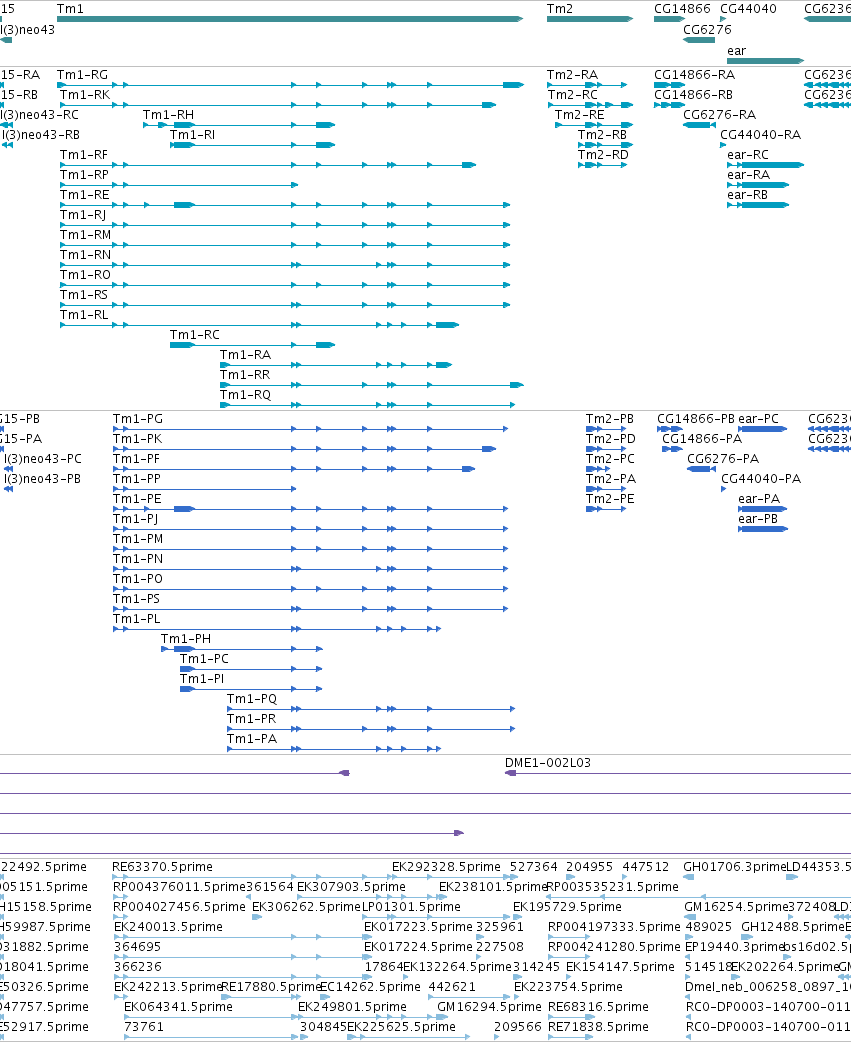
Task: Select the Tm2 gene bar
Action: 590,19
